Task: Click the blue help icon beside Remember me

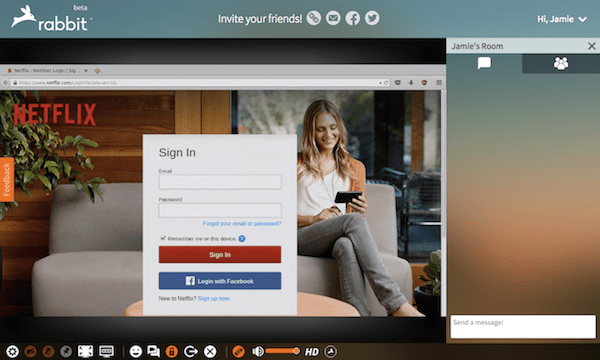Action: pos(242,239)
